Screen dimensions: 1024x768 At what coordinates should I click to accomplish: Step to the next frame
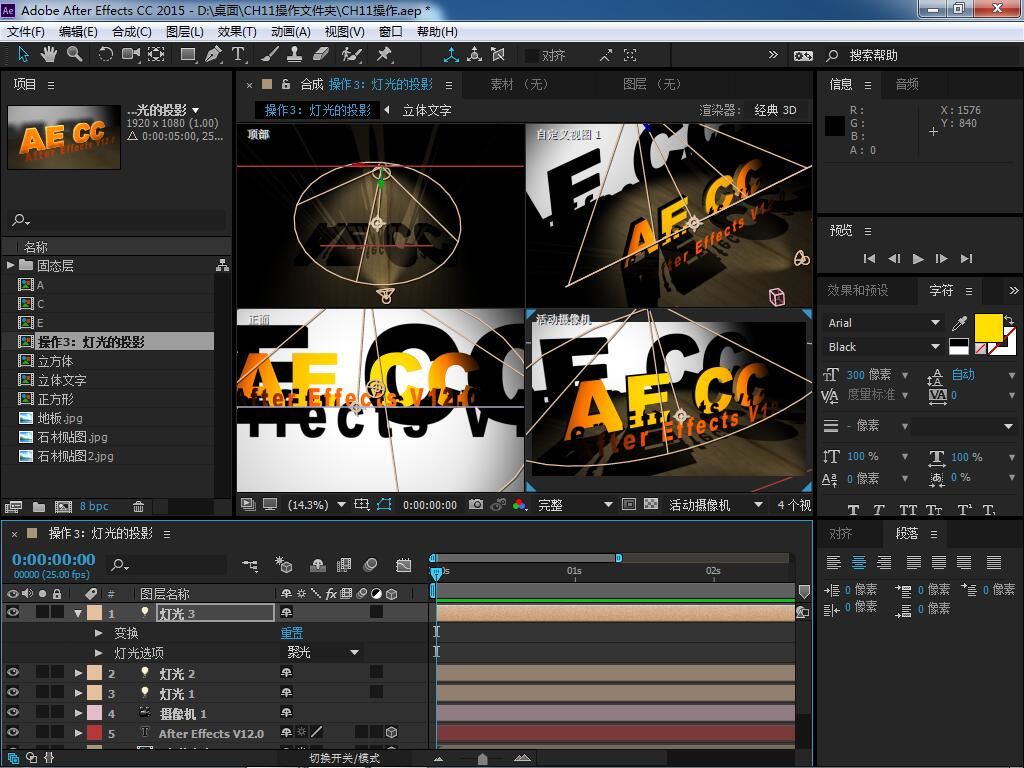(941, 259)
